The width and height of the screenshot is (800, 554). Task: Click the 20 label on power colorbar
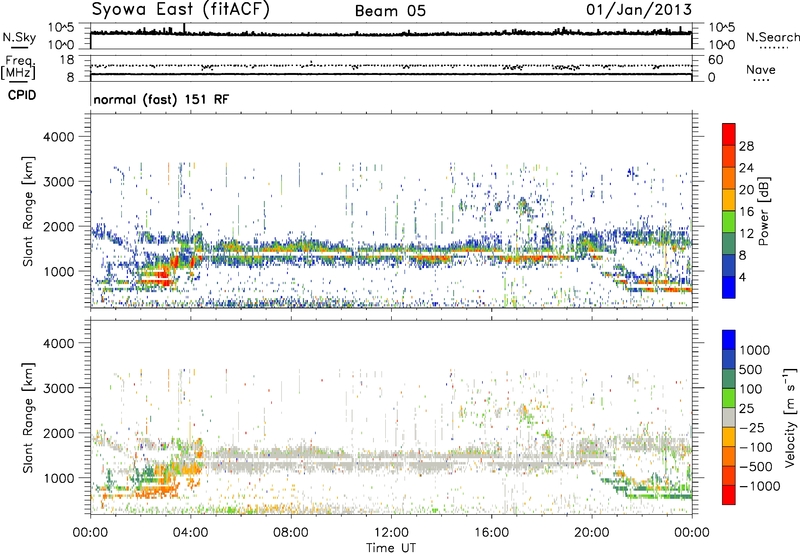click(746, 190)
